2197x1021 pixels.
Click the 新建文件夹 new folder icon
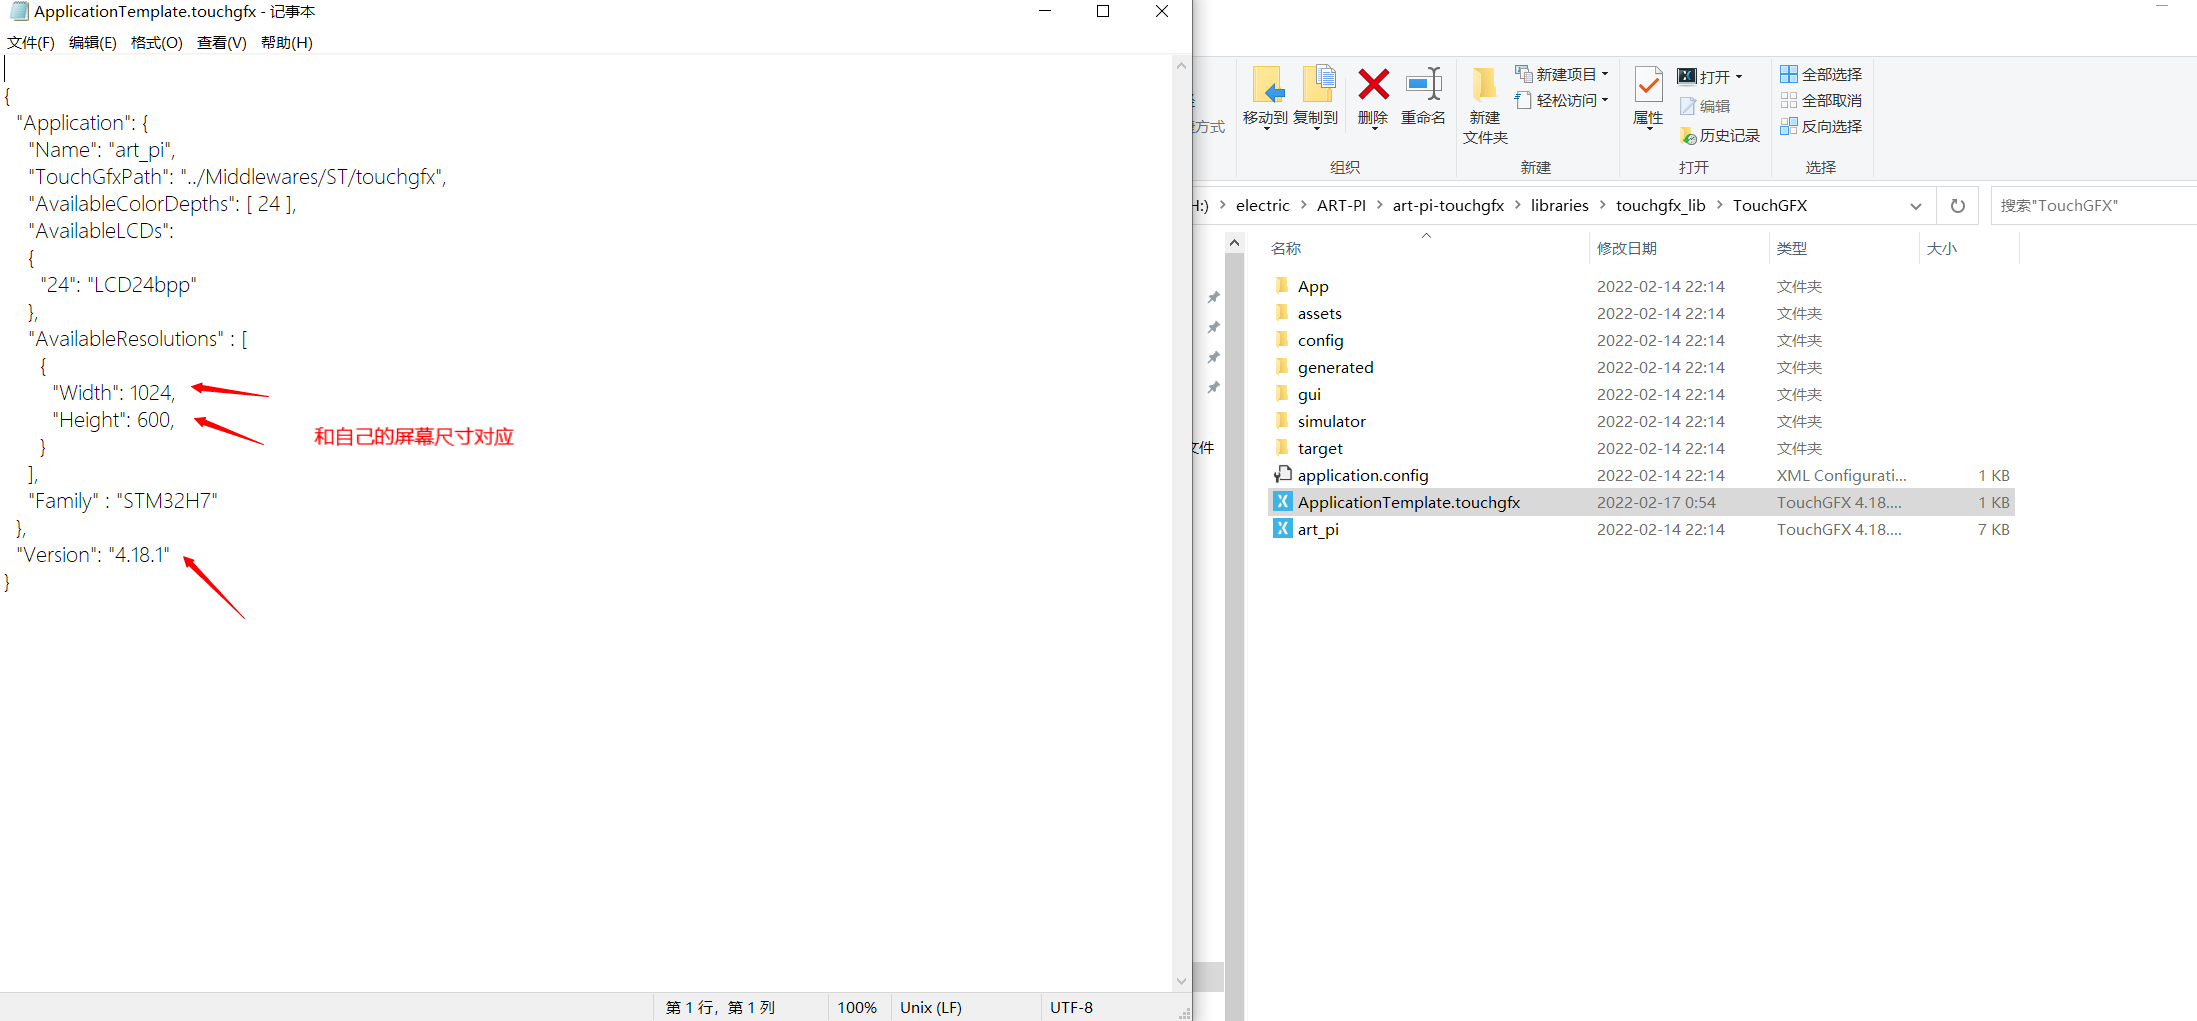(x=1485, y=84)
